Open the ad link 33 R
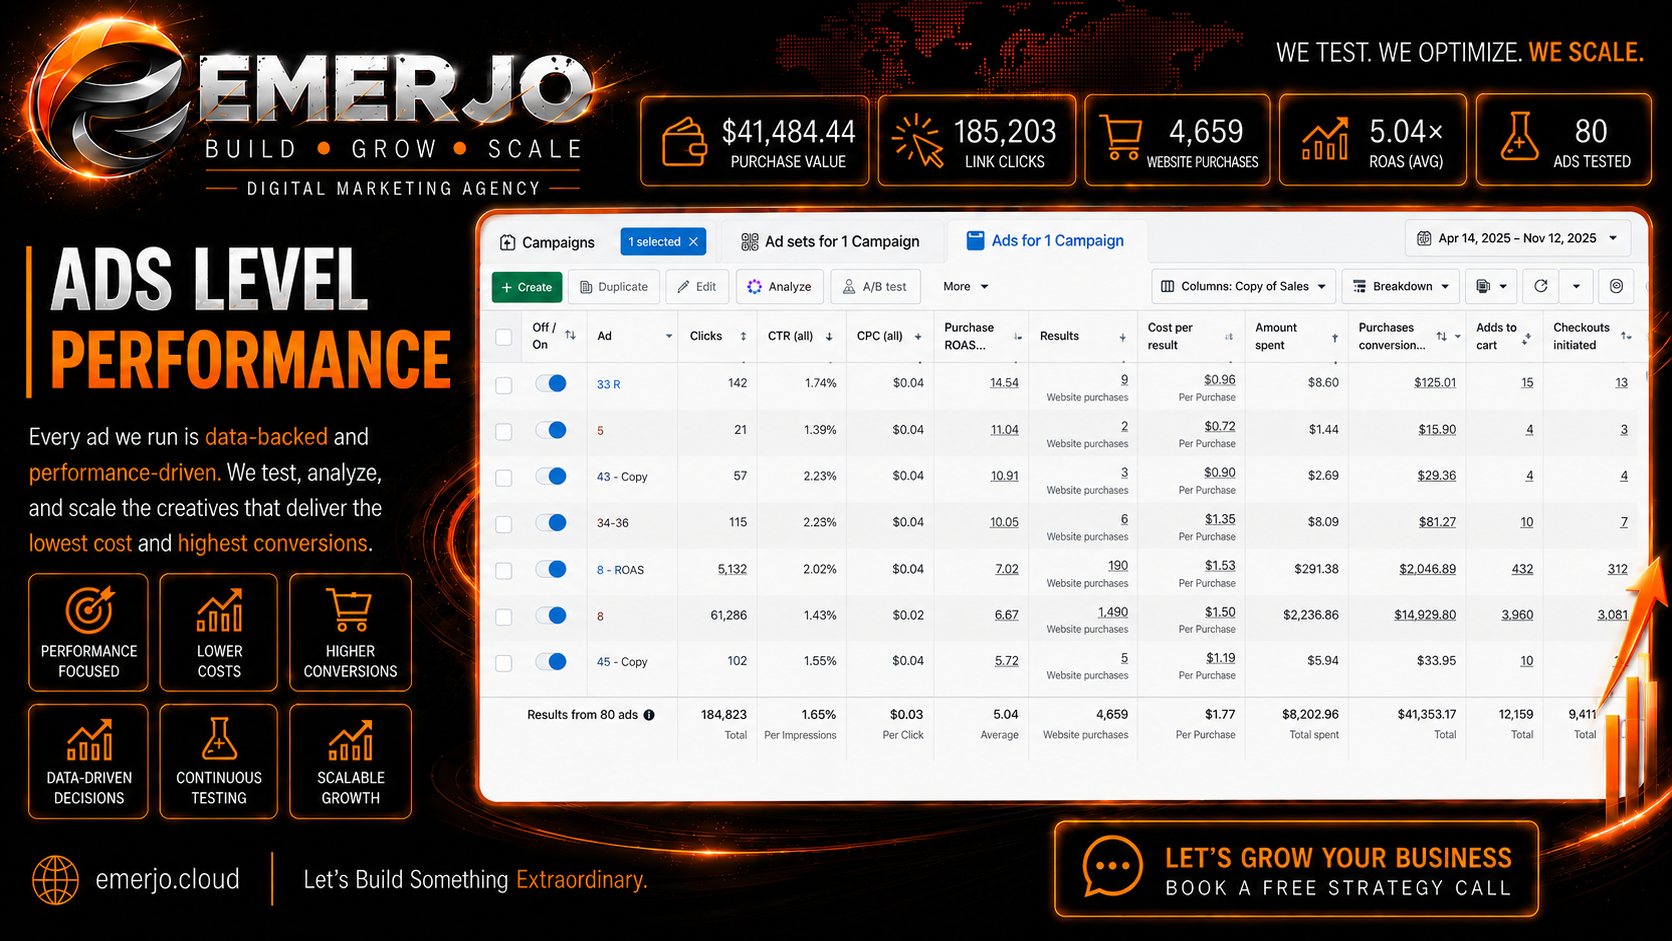 pyautogui.click(x=608, y=384)
